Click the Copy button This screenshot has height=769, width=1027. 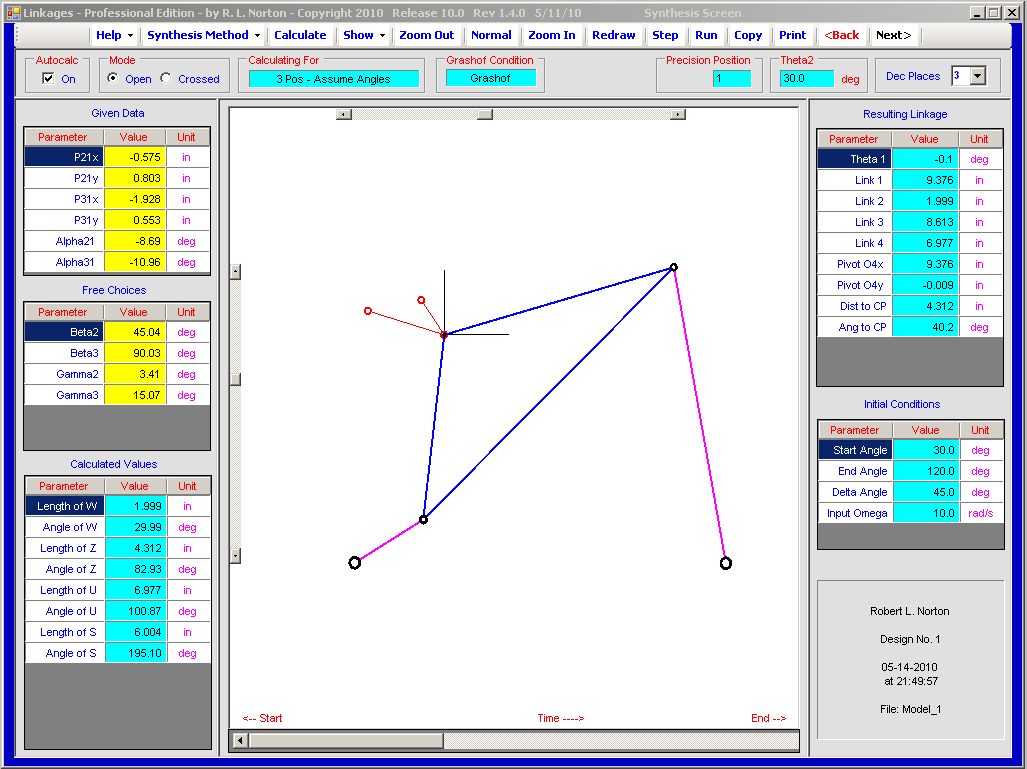747,35
